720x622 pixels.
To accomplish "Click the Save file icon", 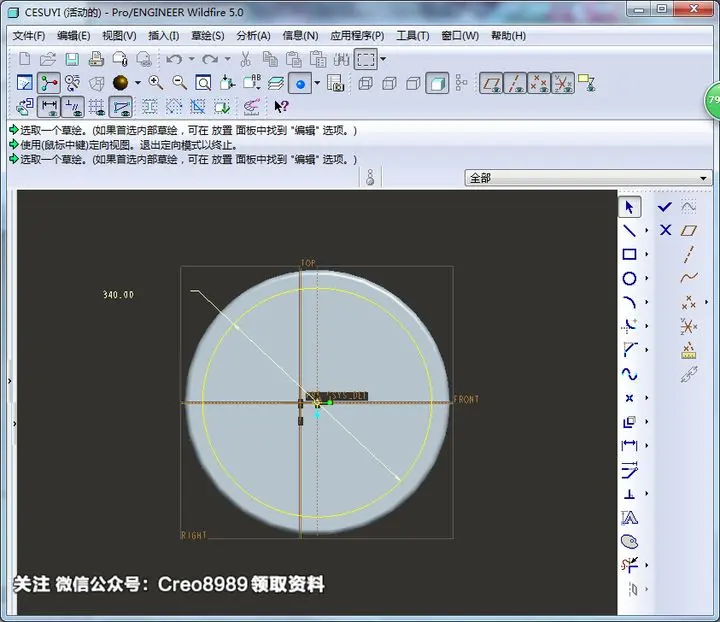I will pos(72,59).
